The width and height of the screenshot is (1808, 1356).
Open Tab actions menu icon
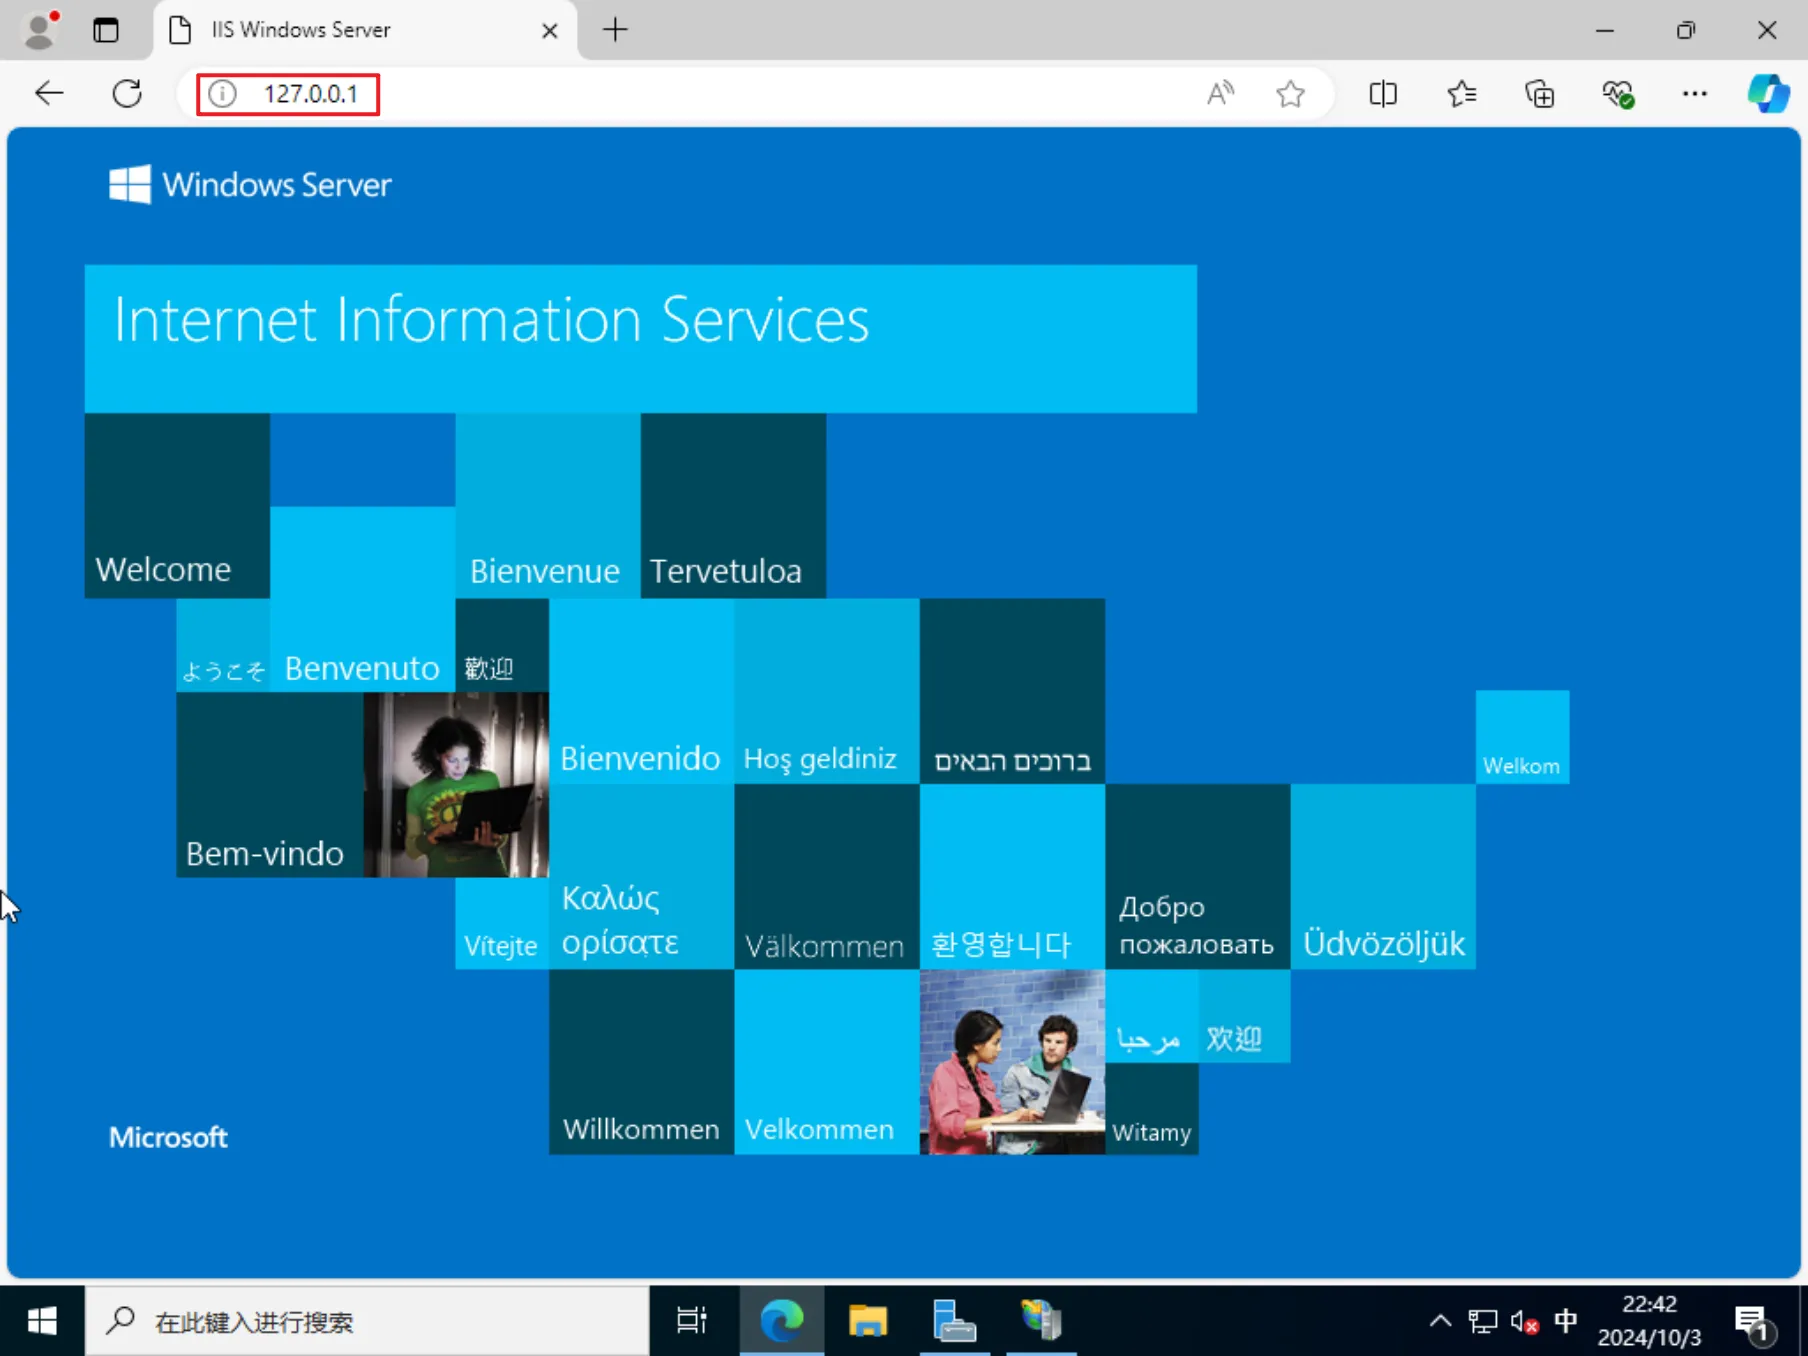coord(106,30)
